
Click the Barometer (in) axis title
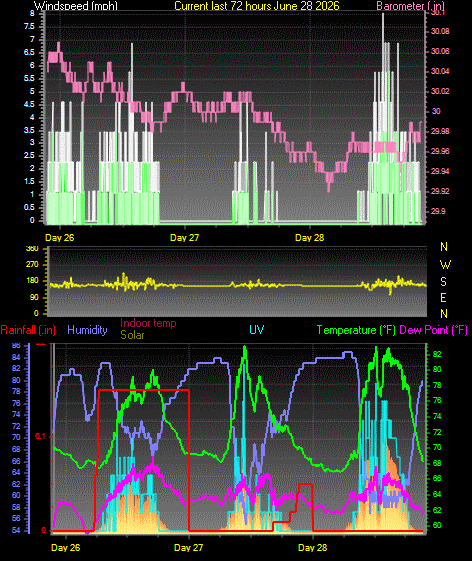pos(410,6)
